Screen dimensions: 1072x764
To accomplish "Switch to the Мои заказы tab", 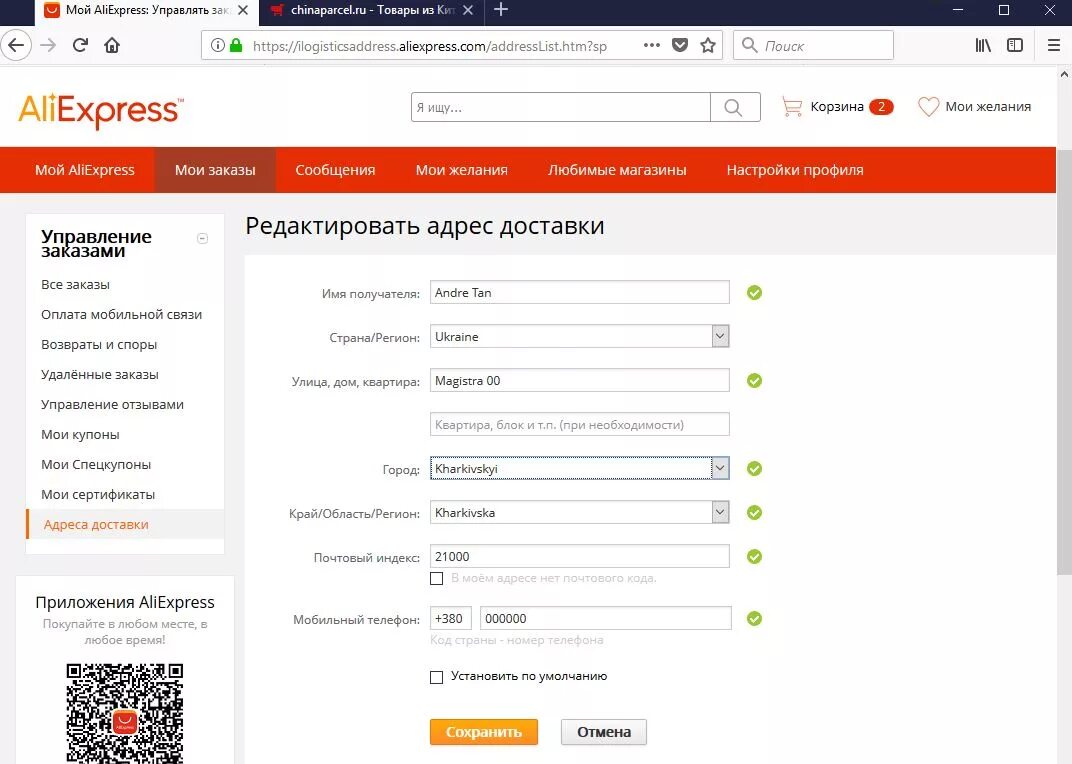I will (x=214, y=170).
